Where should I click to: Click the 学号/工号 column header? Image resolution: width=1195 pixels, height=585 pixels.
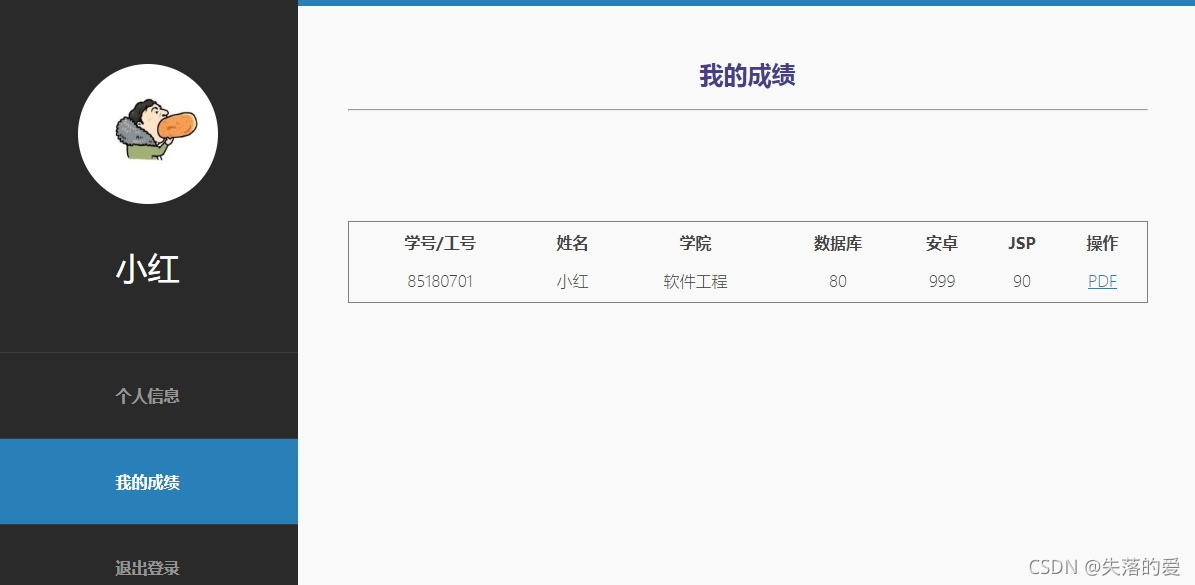(440, 243)
